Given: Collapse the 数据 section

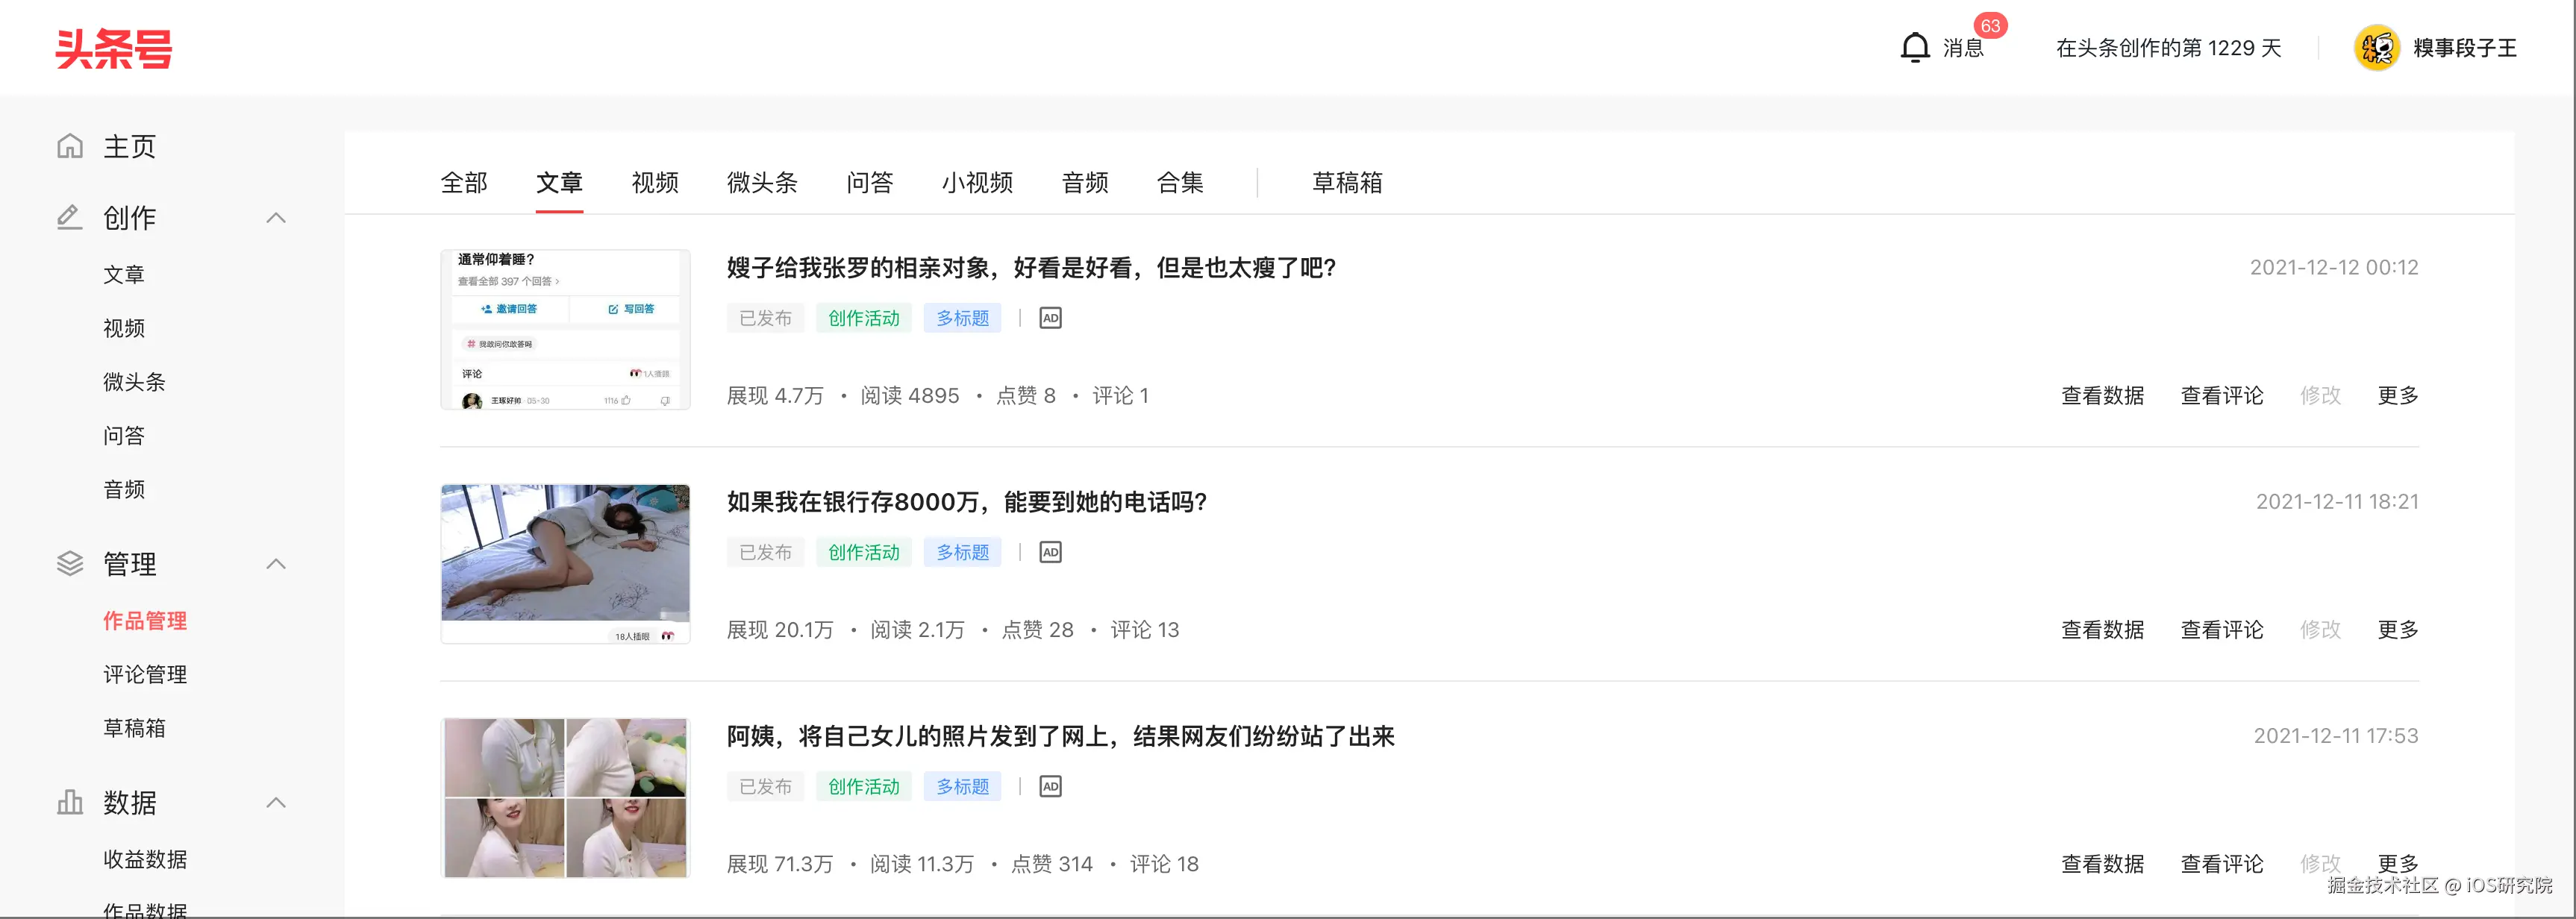Looking at the screenshot, I should (x=276, y=802).
